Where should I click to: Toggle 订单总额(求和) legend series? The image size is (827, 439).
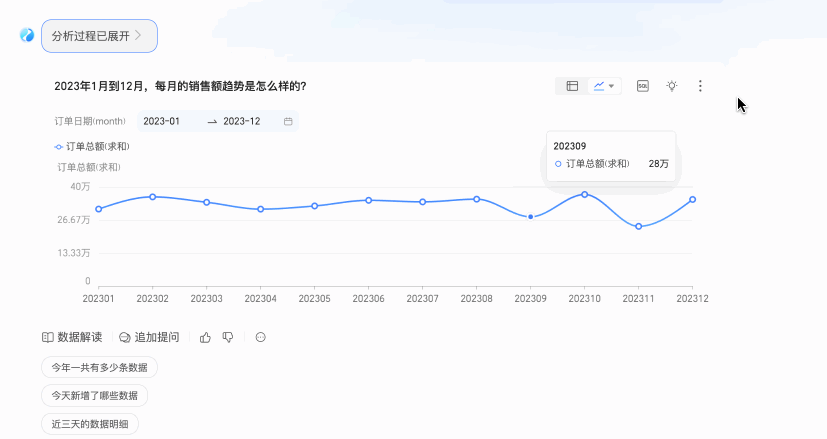92,147
